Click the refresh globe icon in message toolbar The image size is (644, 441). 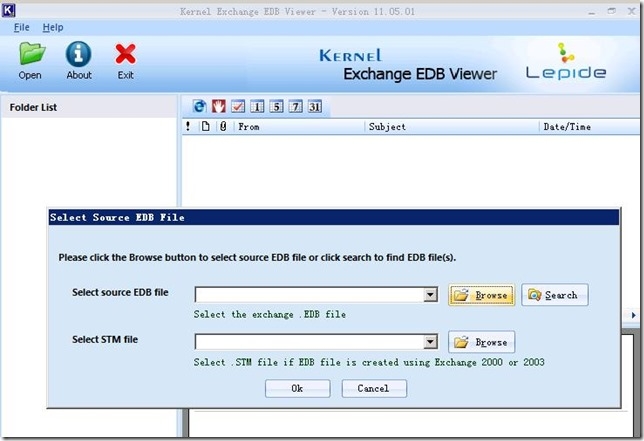[199, 107]
